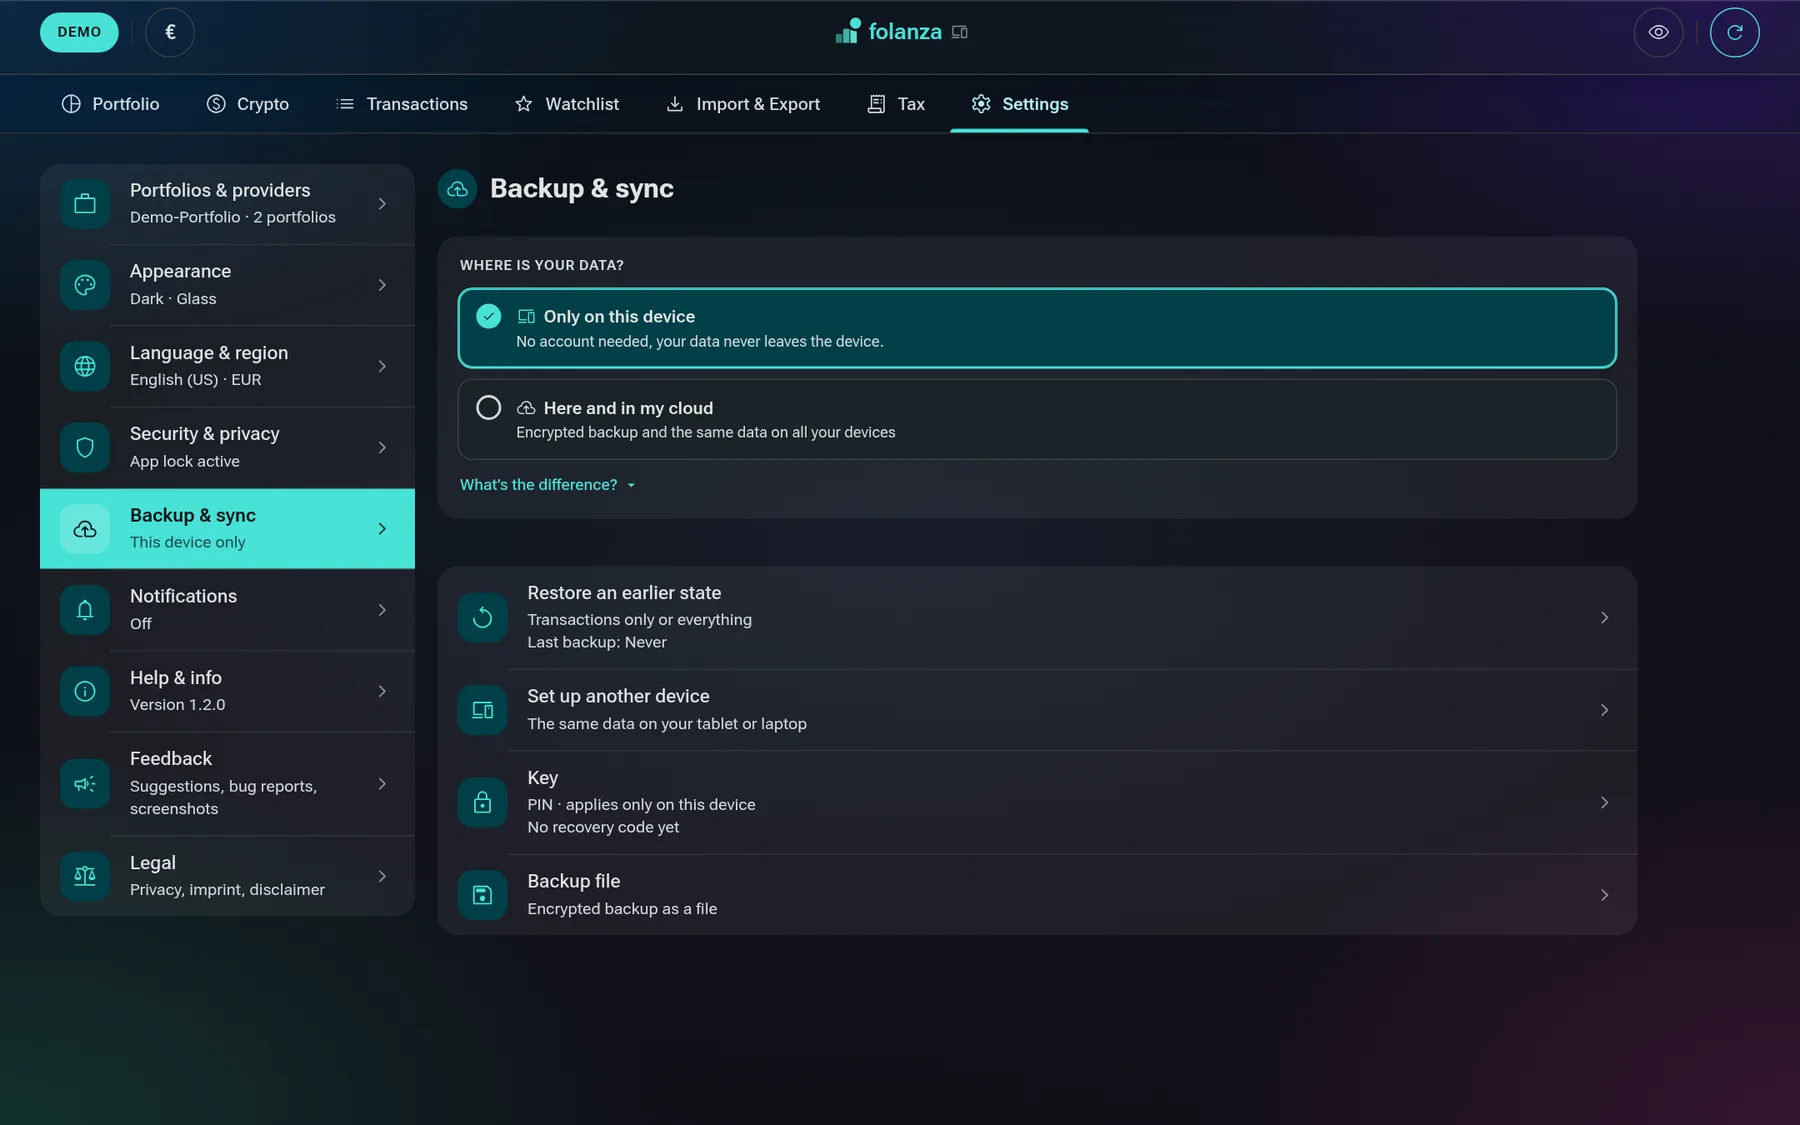
Task: Click the Restore an earlier state icon
Action: coord(483,618)
